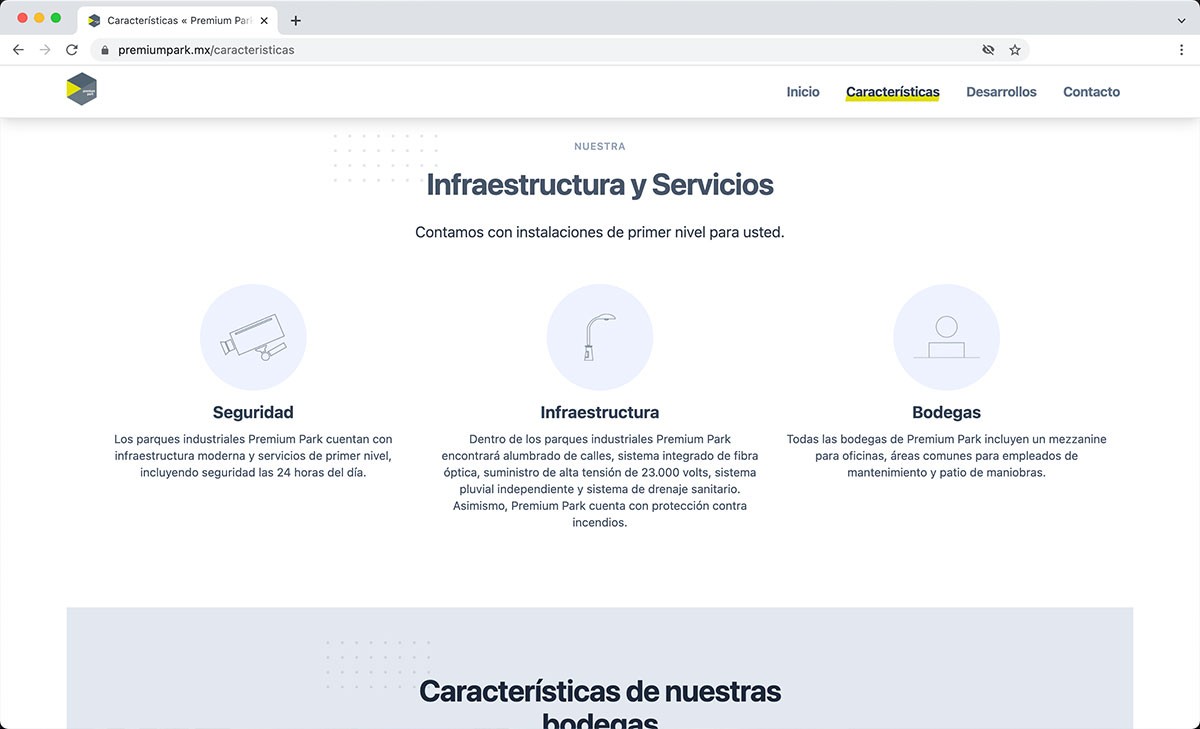The height and width of the screenshot is (729, 1200).
Task: Minimize the window with the yellow button
Action: pos(40,18)
